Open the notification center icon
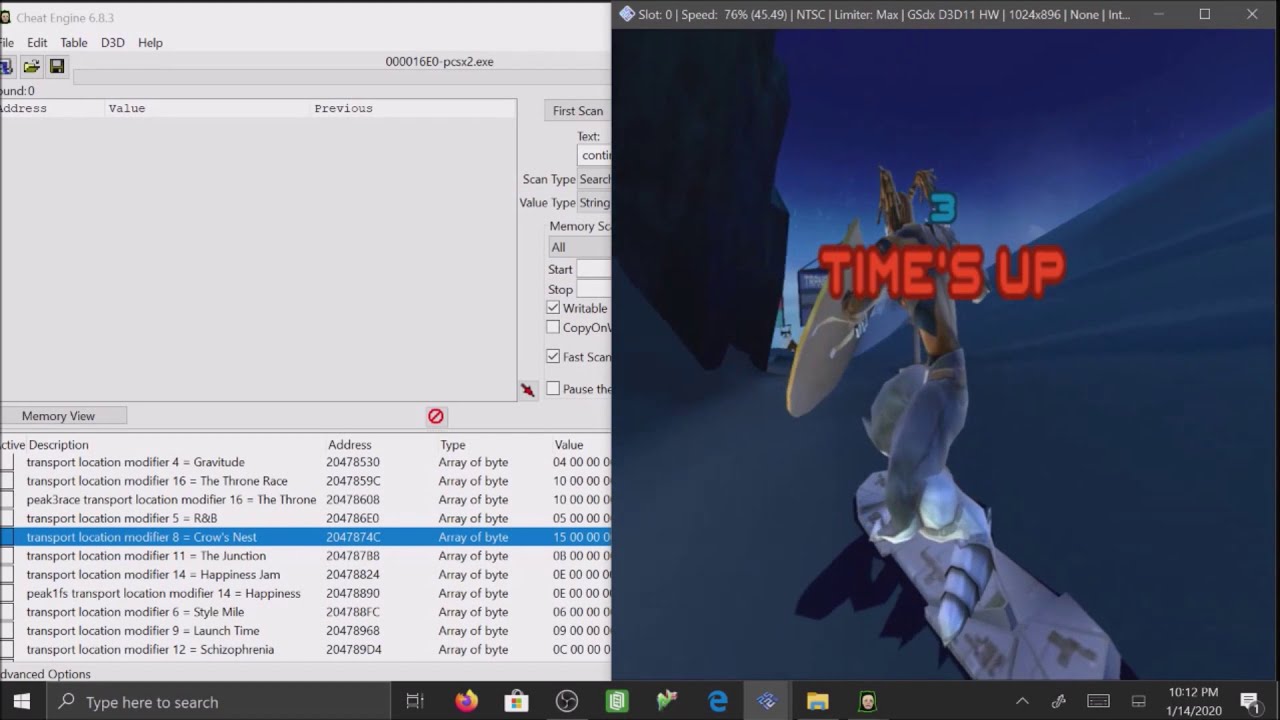This screenshot has height=720, width=1280. pos(1249,702)
